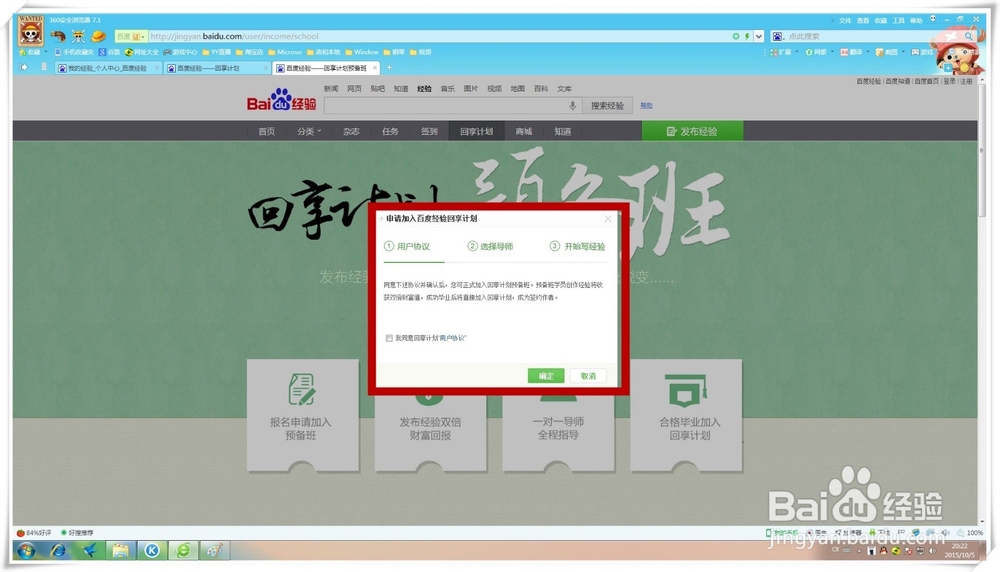Open the 文库 link above search box
Image resolution: width=1000 pixels, height=572 pixels.
pyautogui.click(x=564, y=89)
